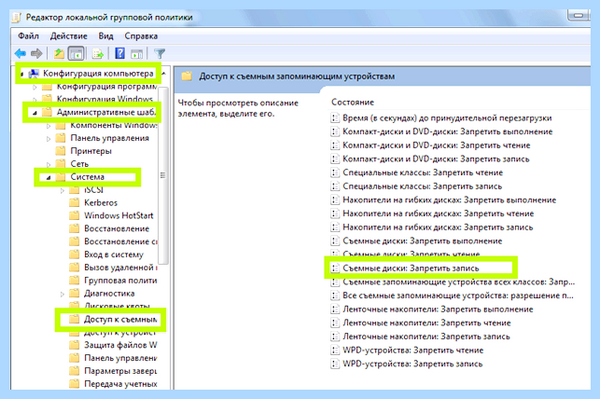Open help with the blue question mark icon
This screenshot has height=399, width=600.
click(x=120, y=54)
